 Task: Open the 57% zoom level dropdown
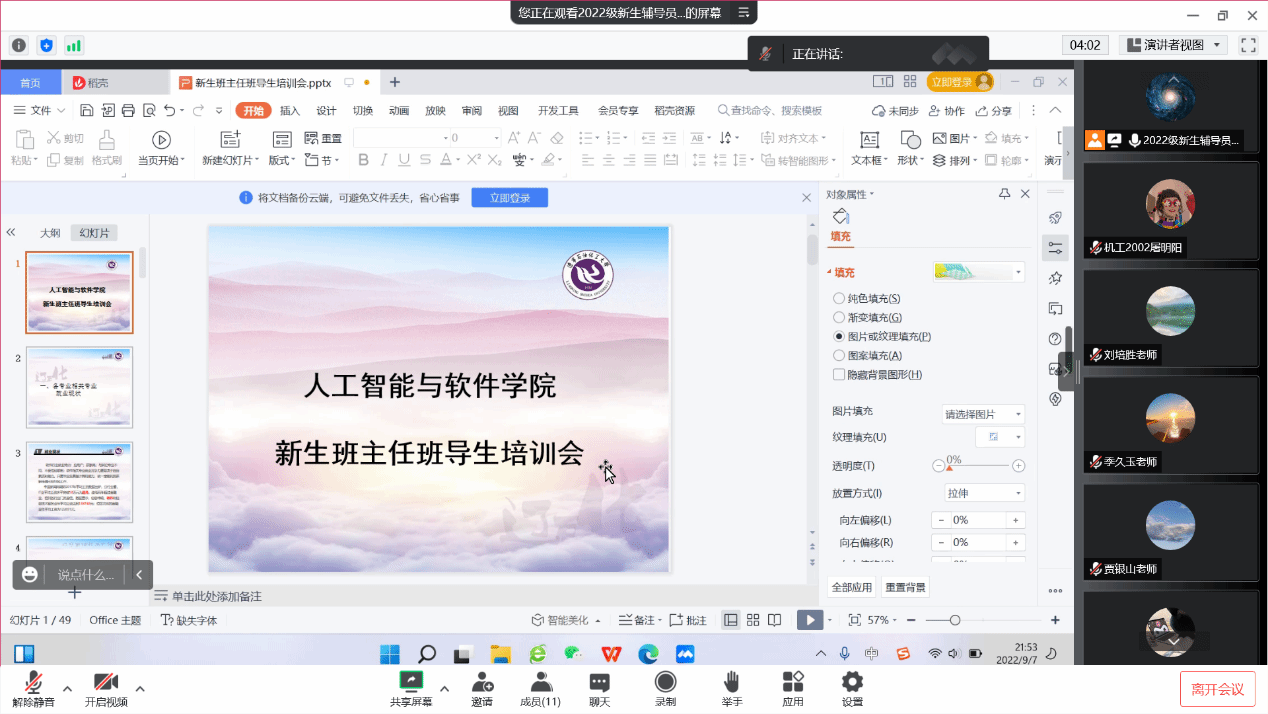[x=881, y=620]
